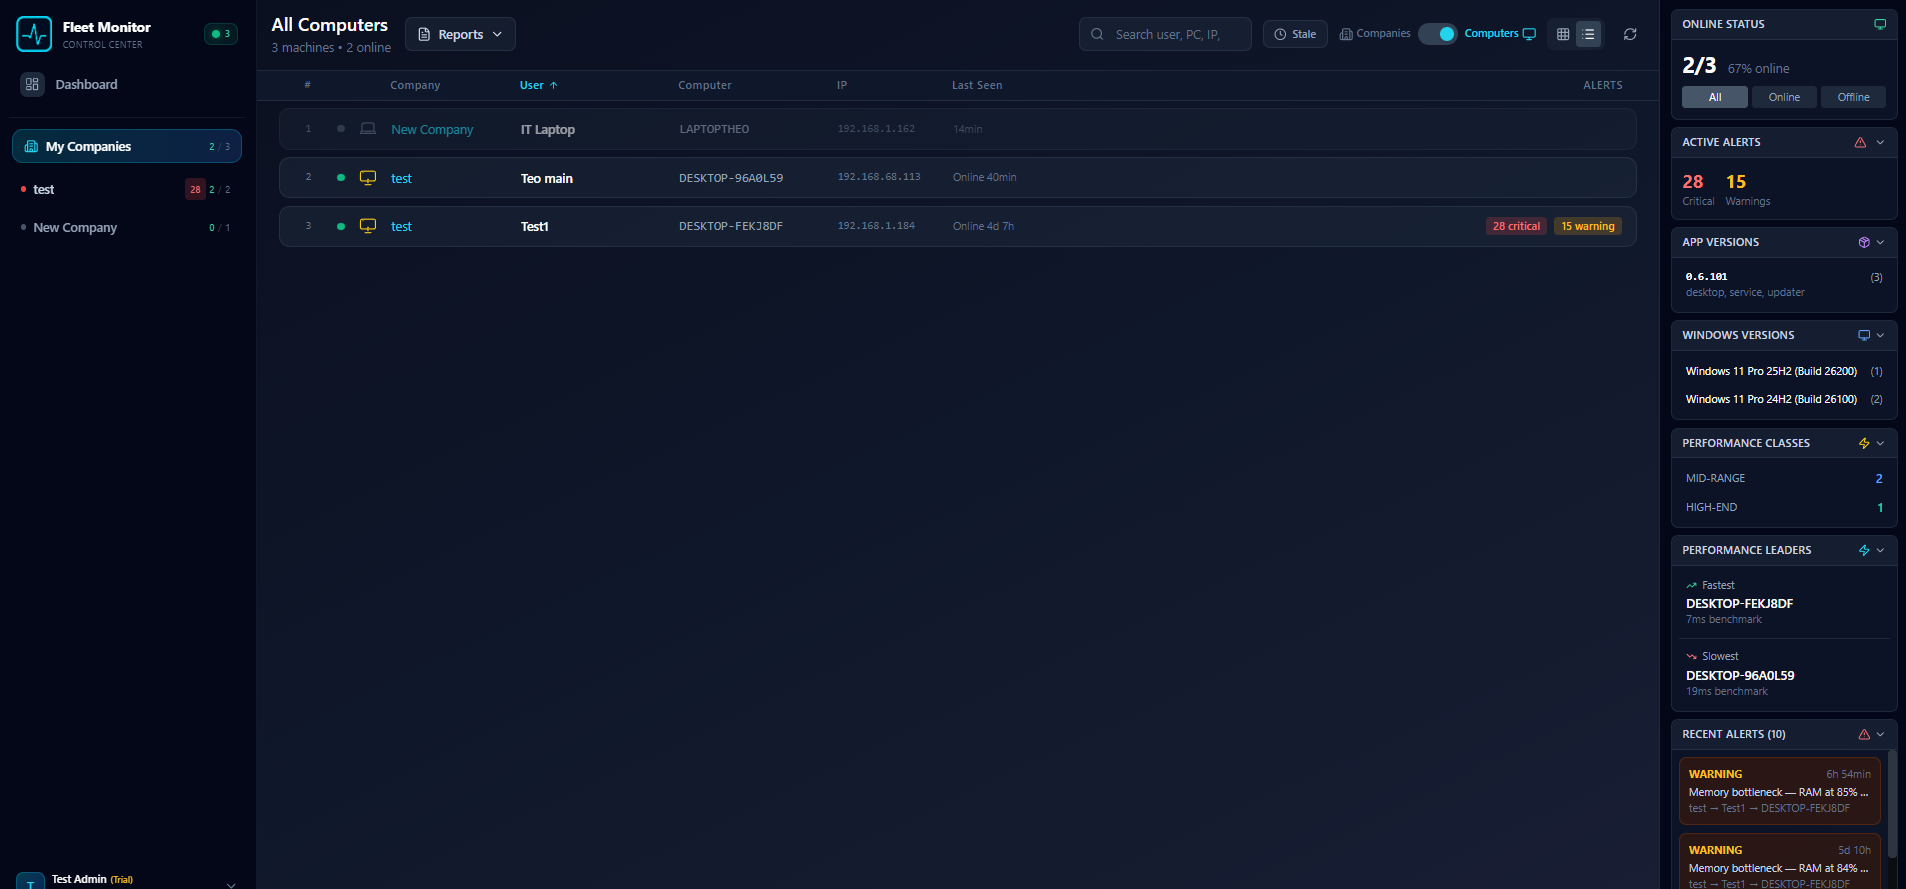
Task: Collapse the App Versions panel
Action: (1880, 242)
